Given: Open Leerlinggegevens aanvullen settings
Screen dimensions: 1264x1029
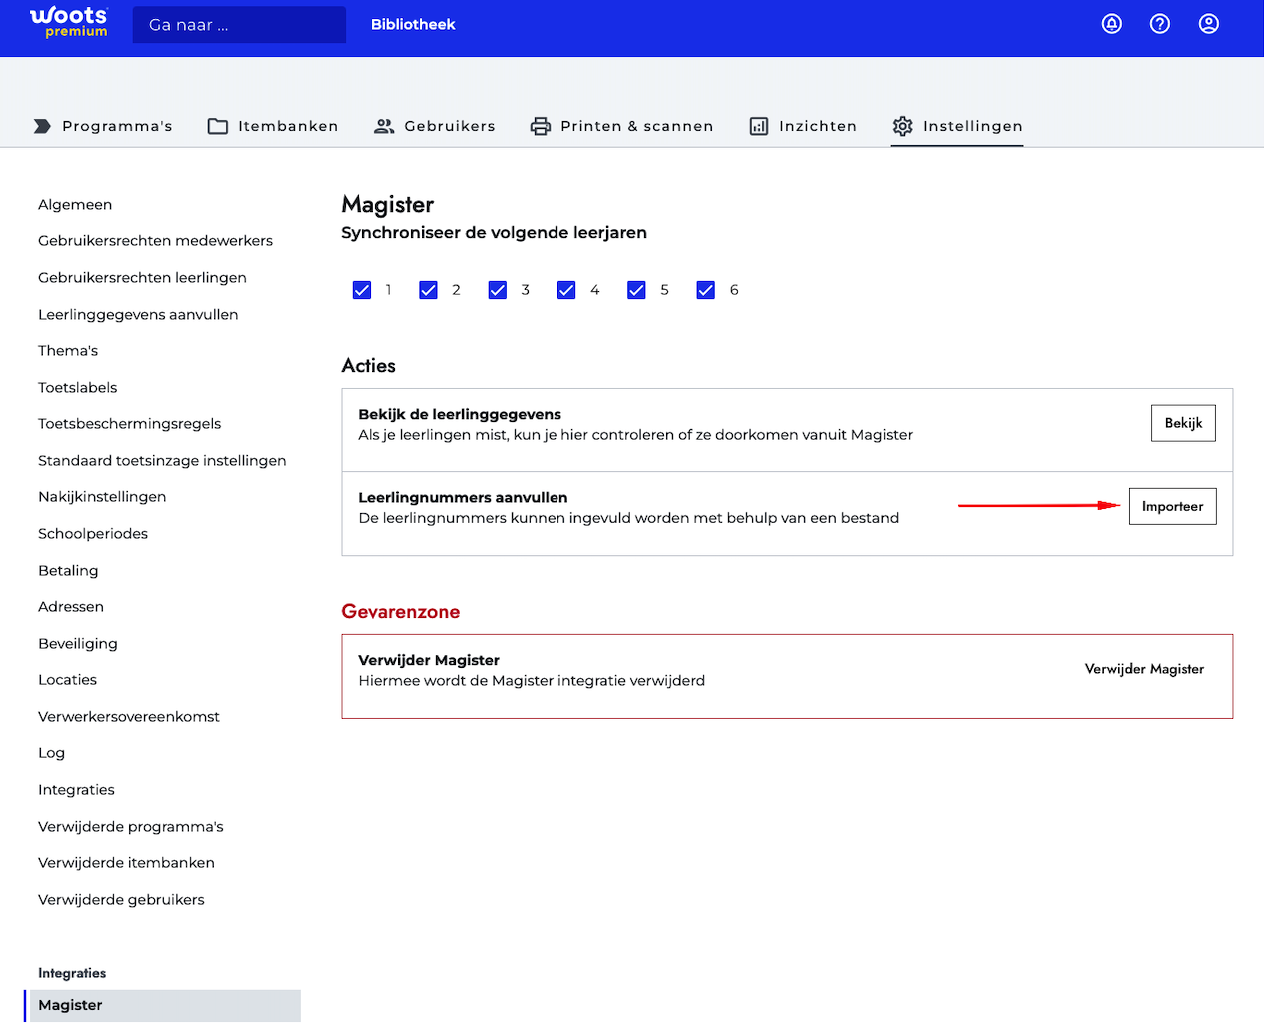Looking at the screenshot, I should click(x=138, y=314).
